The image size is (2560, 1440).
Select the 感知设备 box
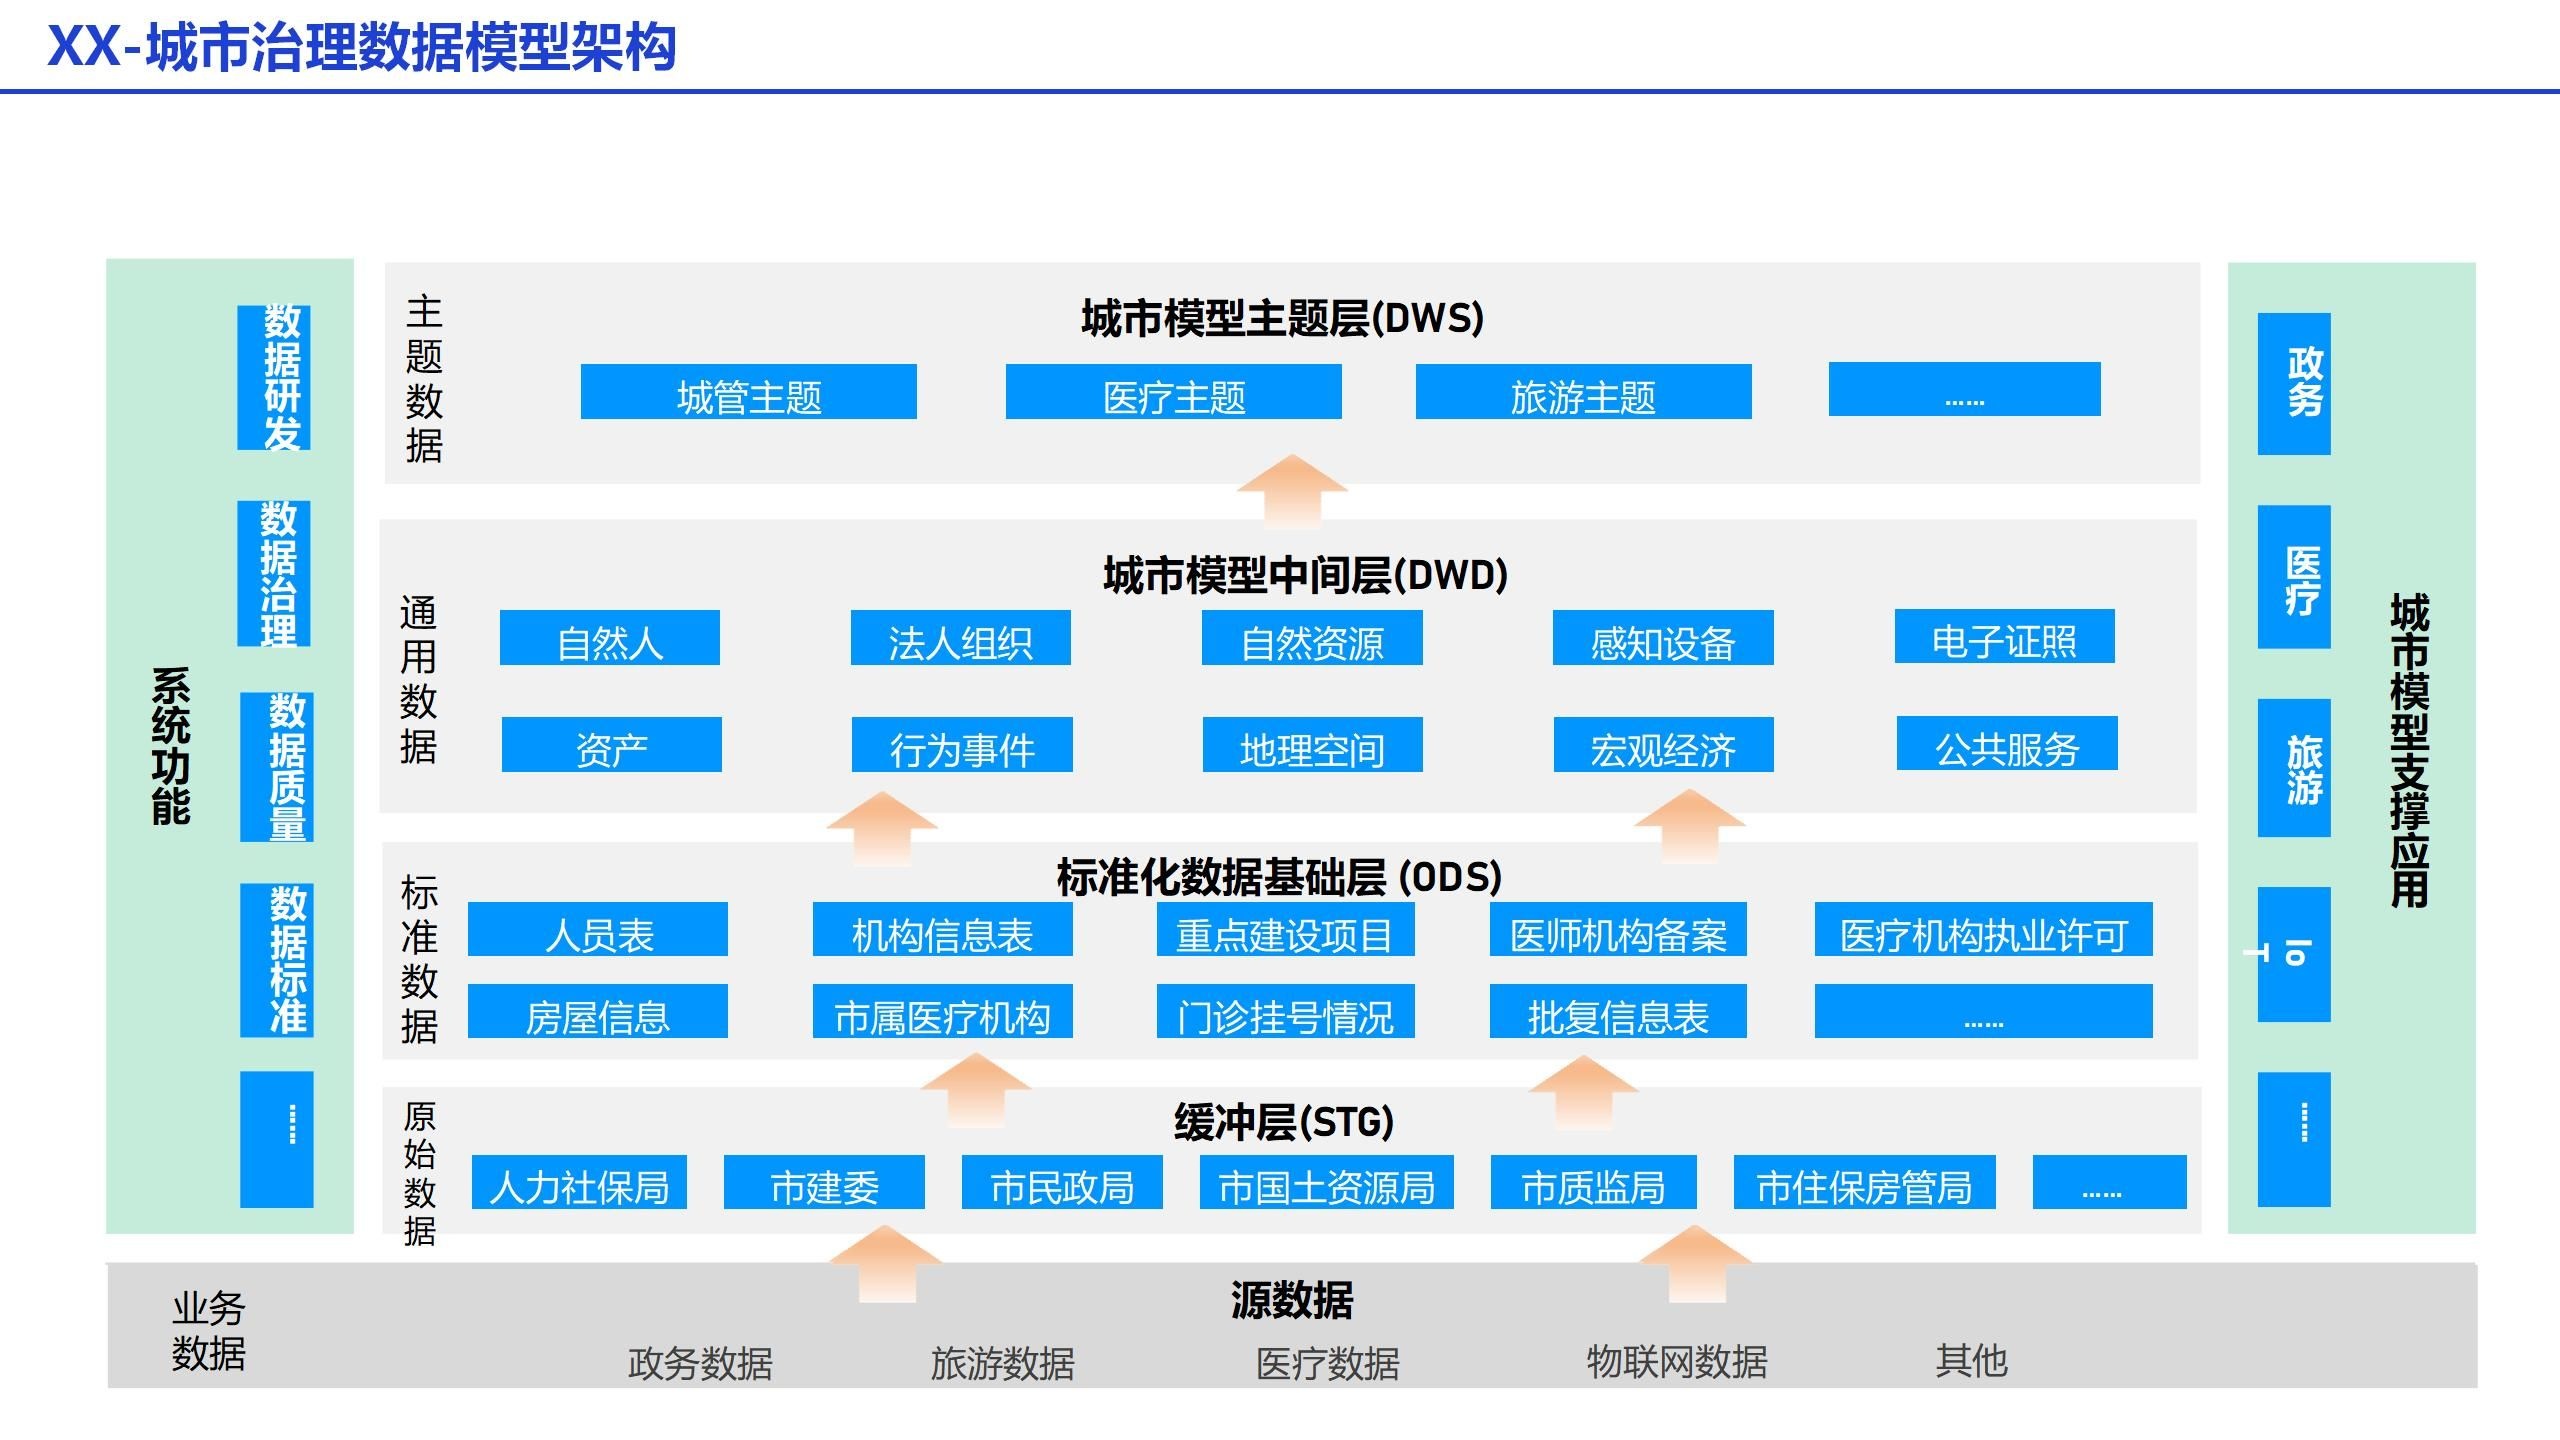pyautogui.click(x=1662, y=638)
